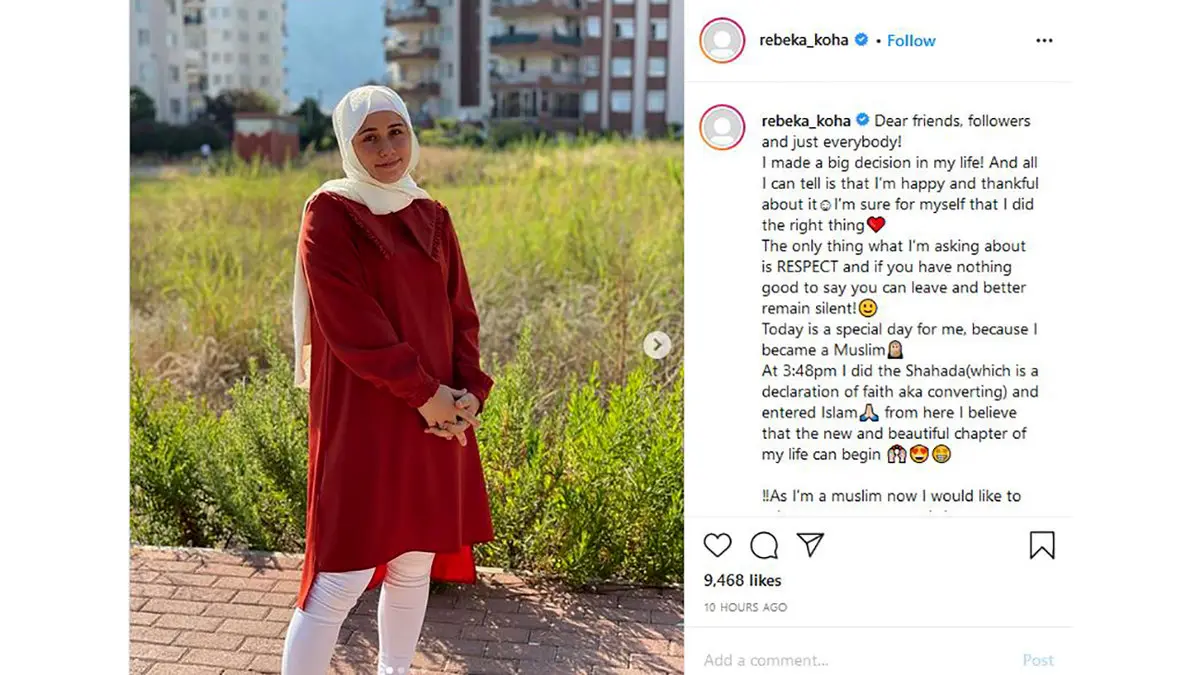View the 9,468 likes list
This screenshot has width=1200, height=675.
coord(742,580)
